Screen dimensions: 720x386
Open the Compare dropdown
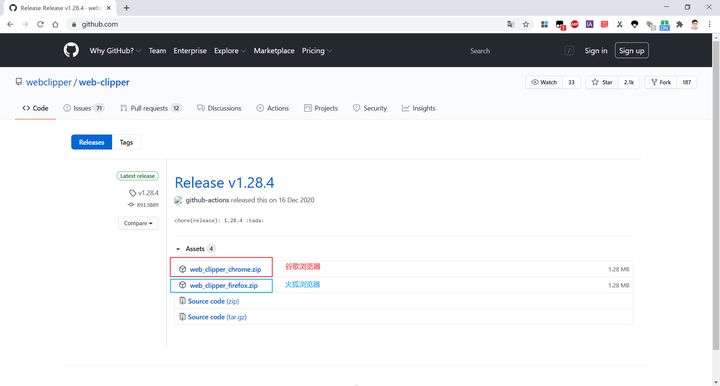pos(138,223)
